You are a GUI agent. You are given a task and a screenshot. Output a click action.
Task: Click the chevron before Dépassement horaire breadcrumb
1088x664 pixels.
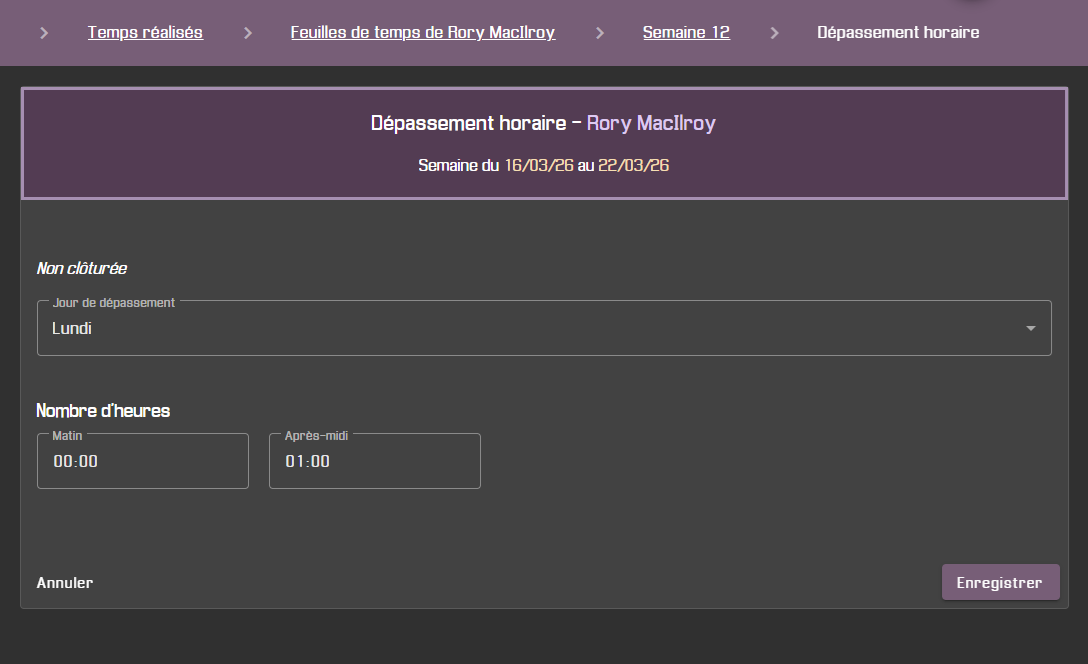pyautogui.click(x=774, y=33)
